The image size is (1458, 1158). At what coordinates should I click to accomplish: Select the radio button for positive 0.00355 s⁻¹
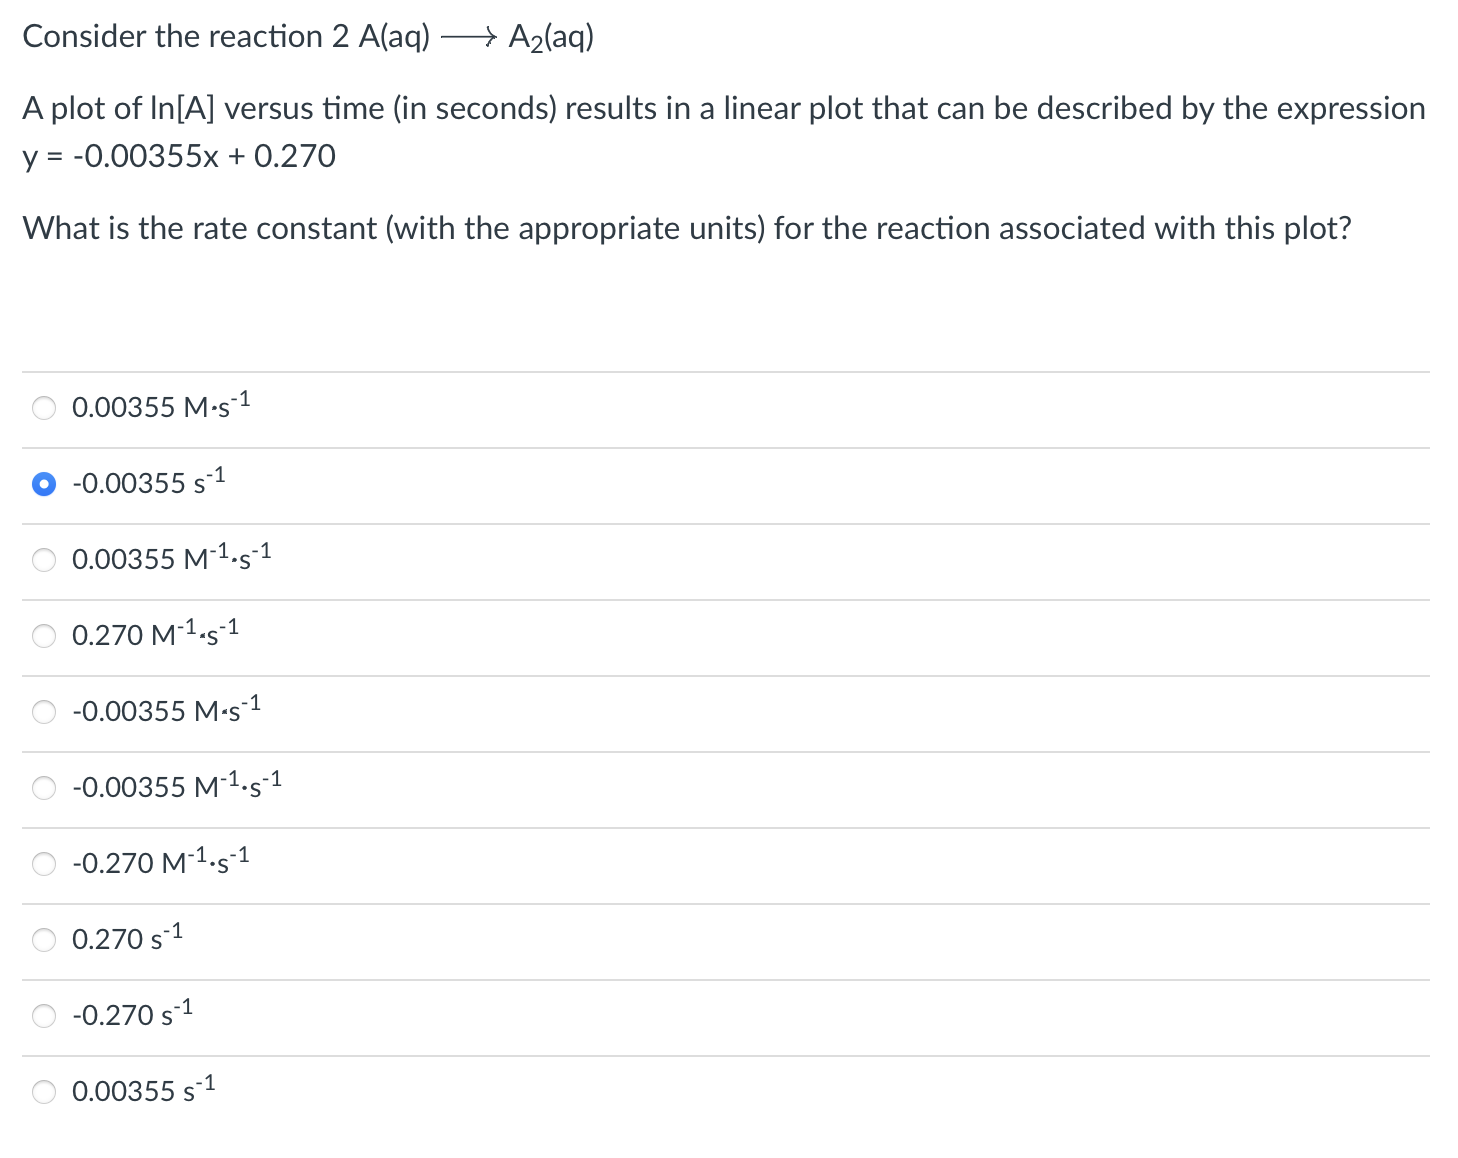point(44,1092)
